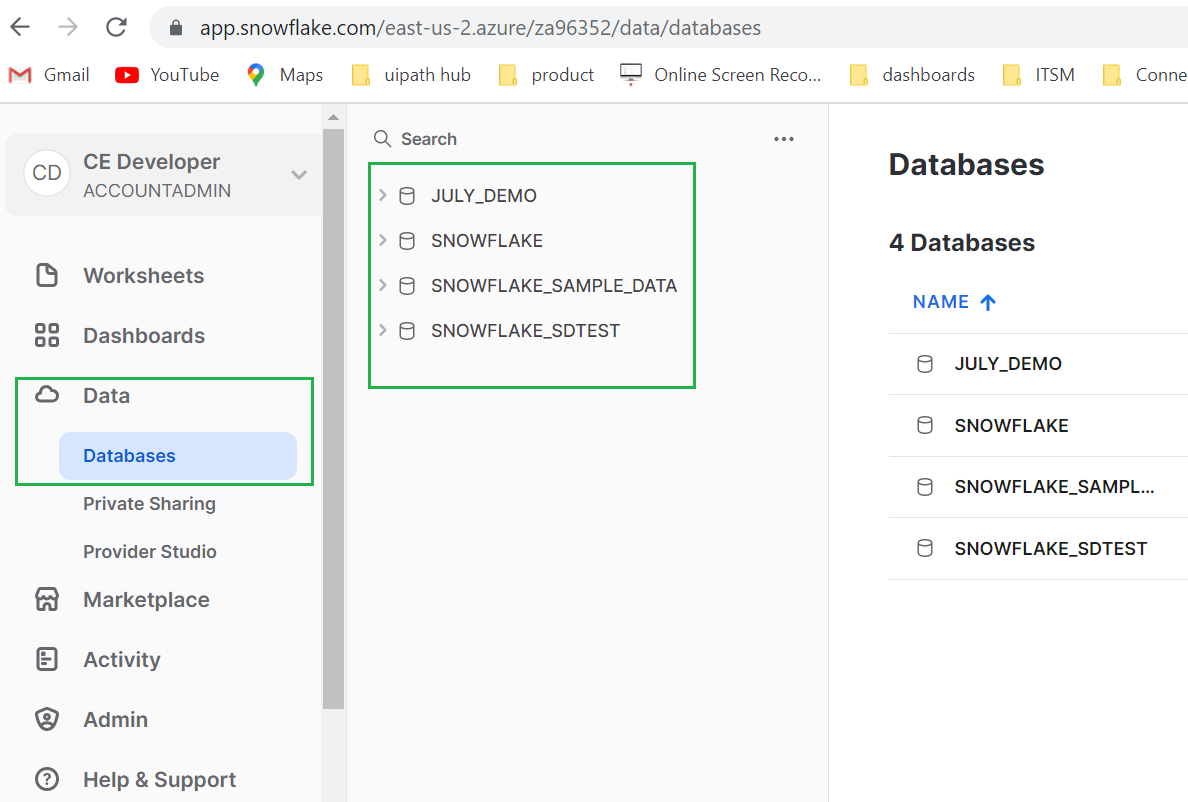Screen dimensions: 1188x802
Task: Click the search magnifier icon
Action: point(383,139)
